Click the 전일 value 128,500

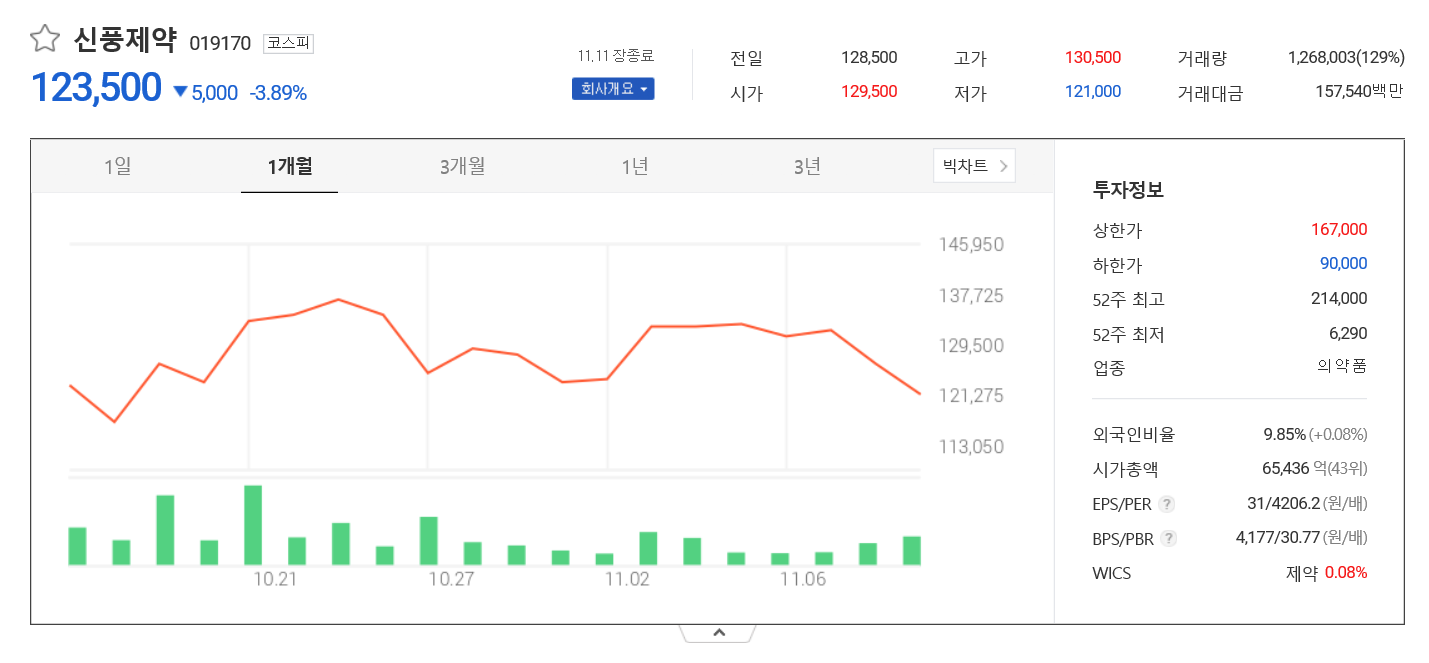point(869,58)
